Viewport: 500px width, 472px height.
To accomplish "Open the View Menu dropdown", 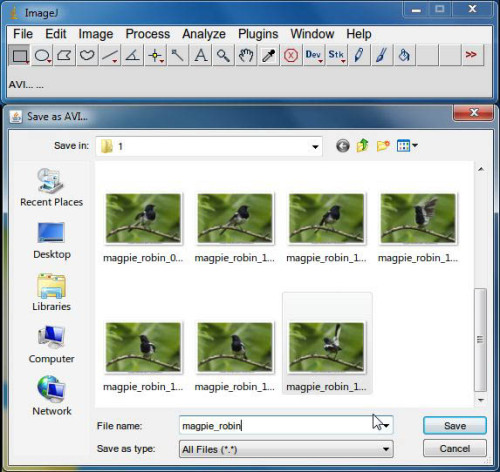I will click(407, 146).
